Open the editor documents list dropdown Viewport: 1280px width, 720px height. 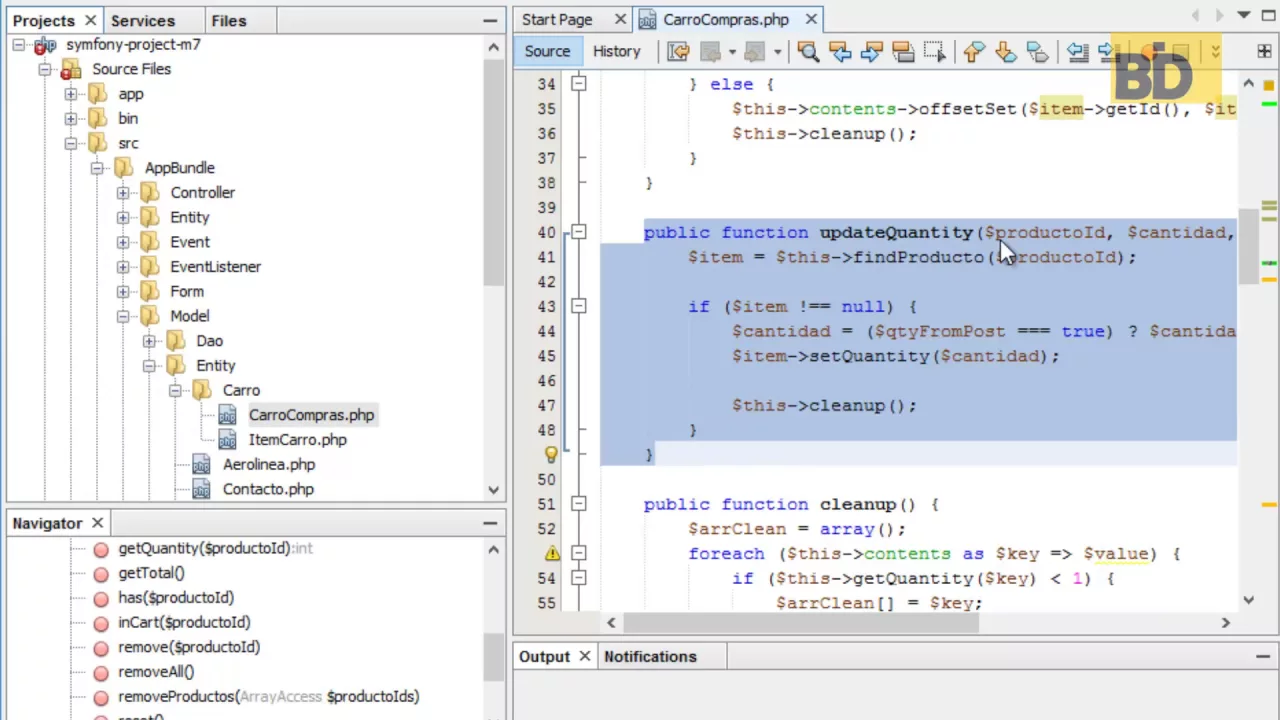click(x=1244, y=16)
